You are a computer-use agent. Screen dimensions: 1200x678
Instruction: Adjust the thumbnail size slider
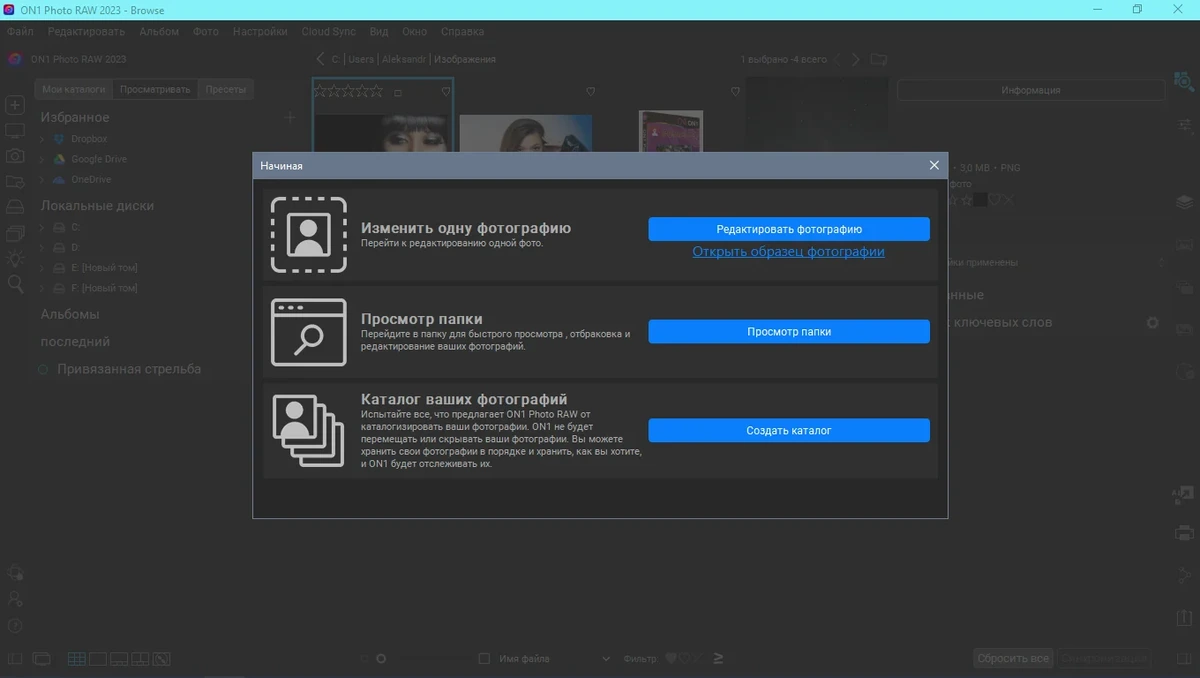(x=380, y=659)
